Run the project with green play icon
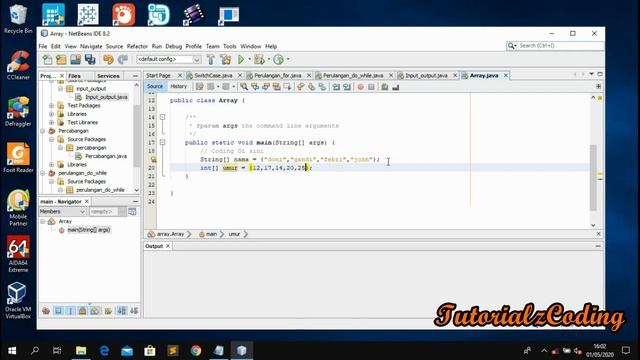Viewport: 640px width, 360px height. tap(241, 60)
